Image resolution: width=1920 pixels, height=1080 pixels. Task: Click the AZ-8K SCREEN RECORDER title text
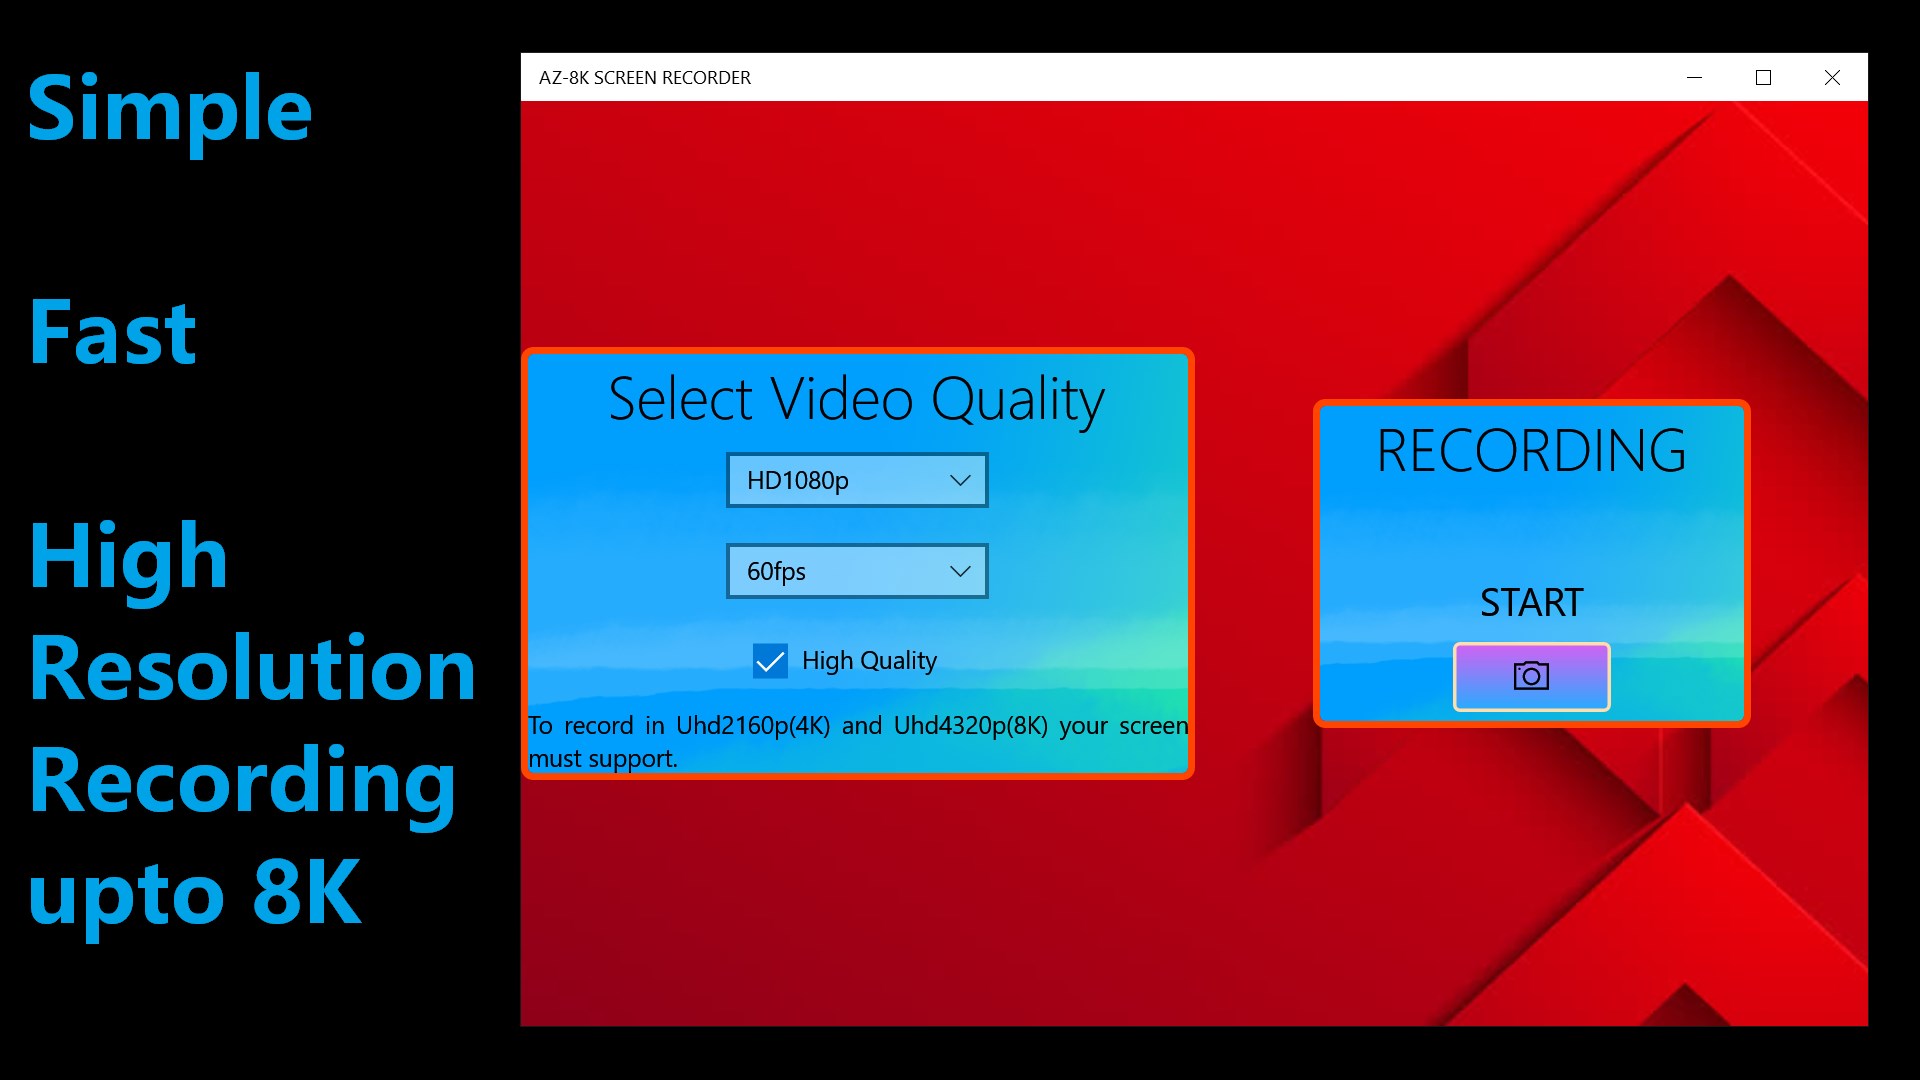(644, 78)
